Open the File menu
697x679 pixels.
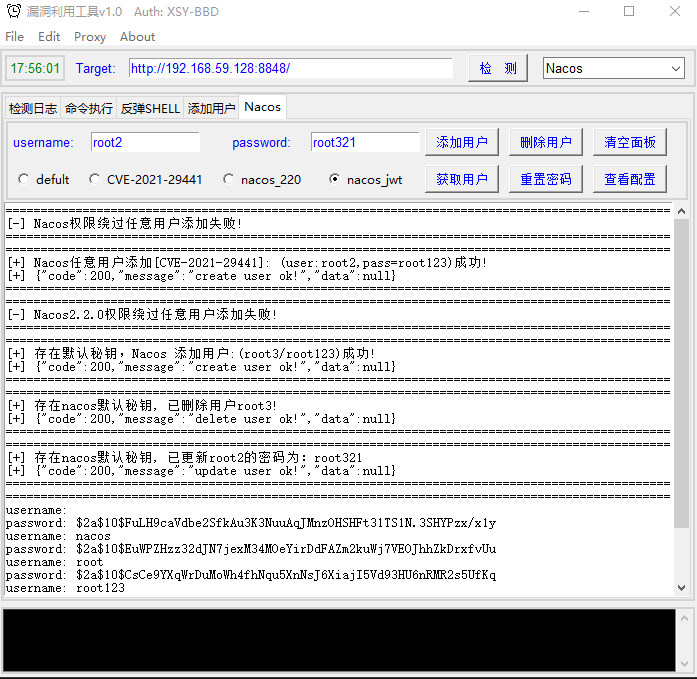tap(15, 37)
